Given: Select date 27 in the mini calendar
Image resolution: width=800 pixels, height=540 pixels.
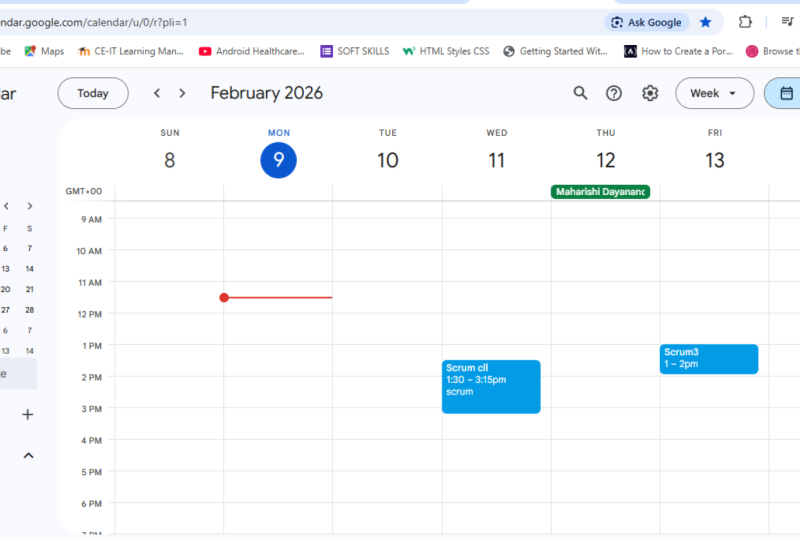Looking at the screenshot, I should [6, 310].
